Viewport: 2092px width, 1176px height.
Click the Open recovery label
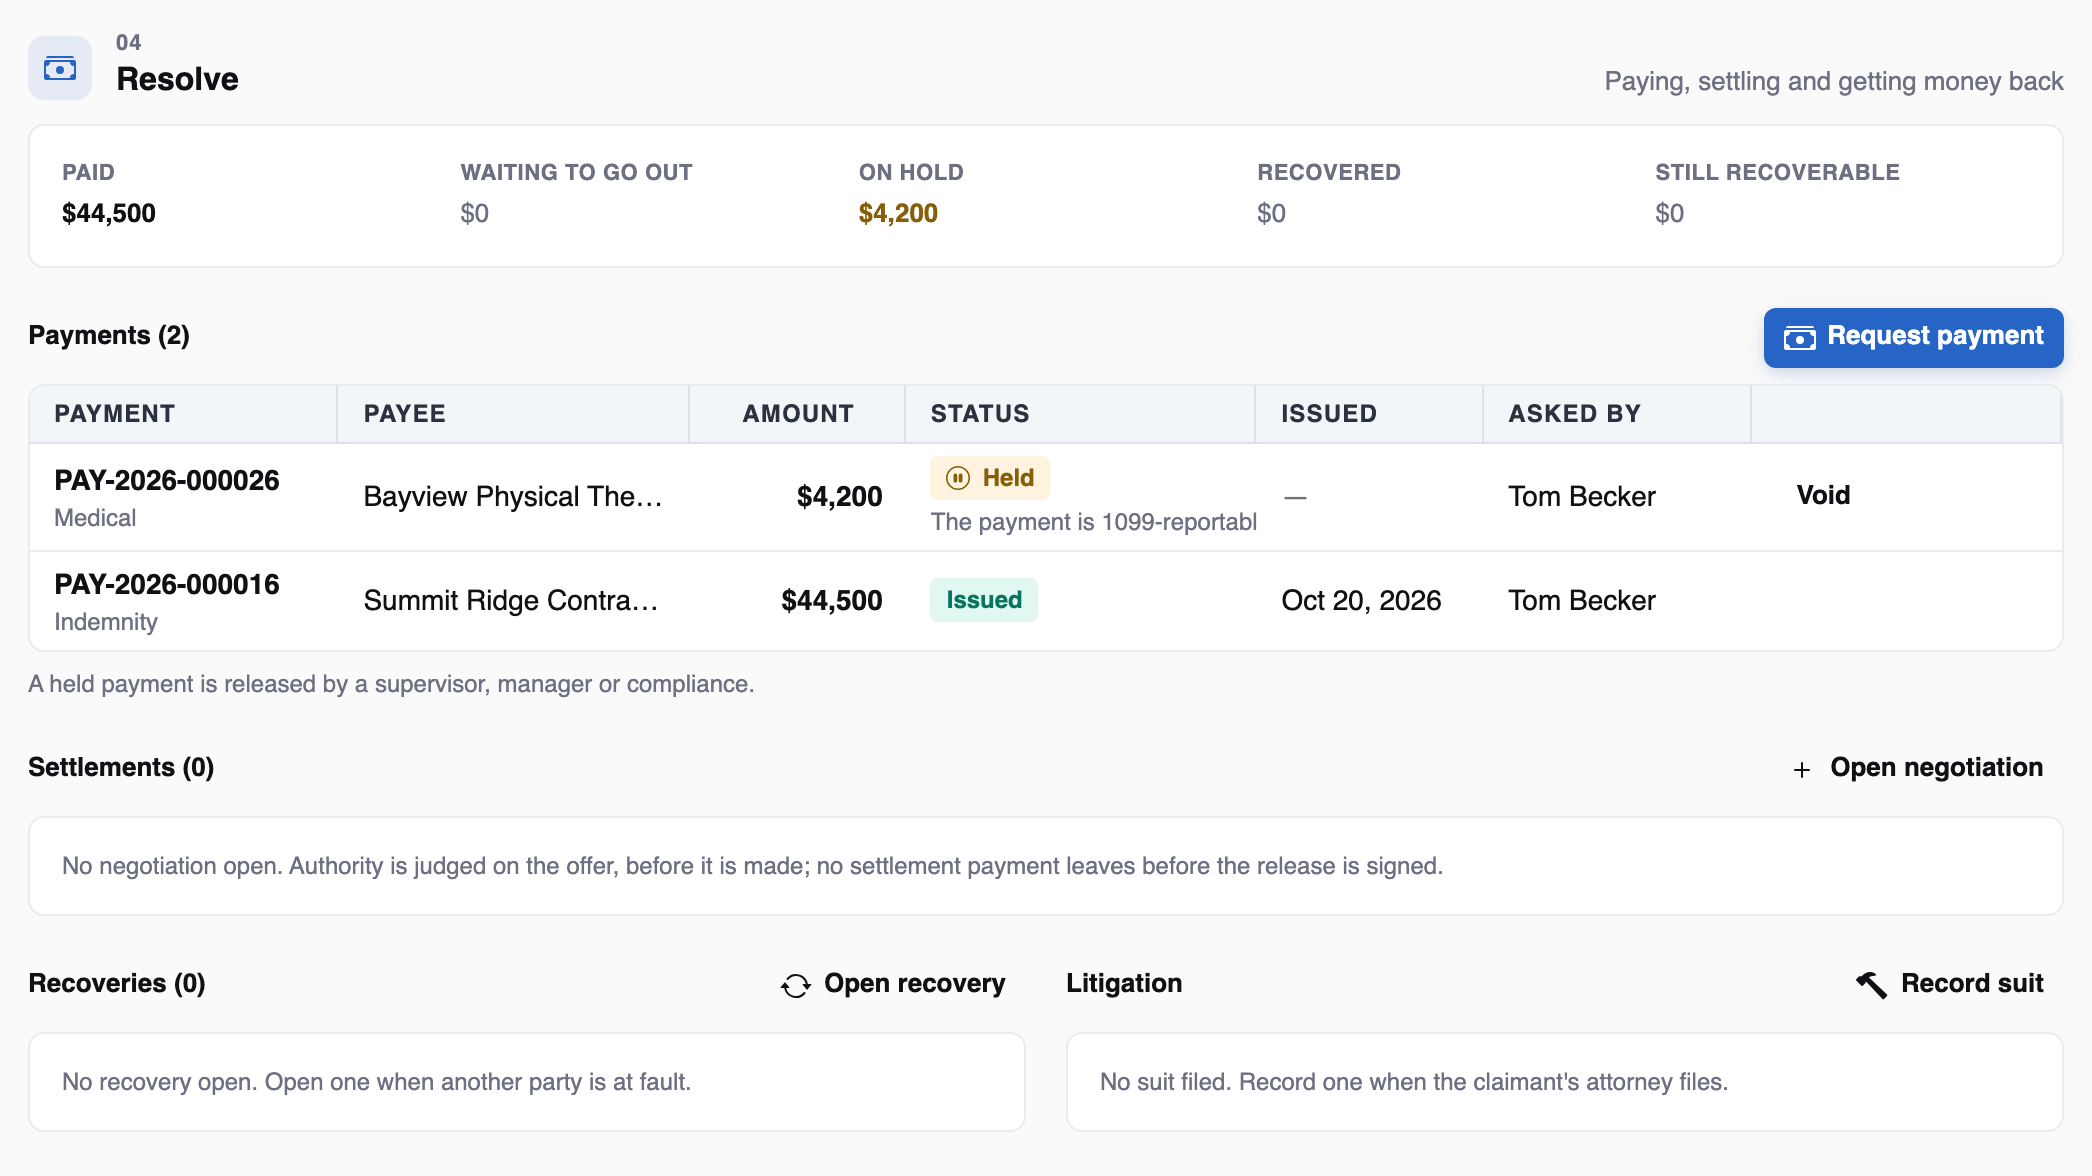tap(914, 983)
